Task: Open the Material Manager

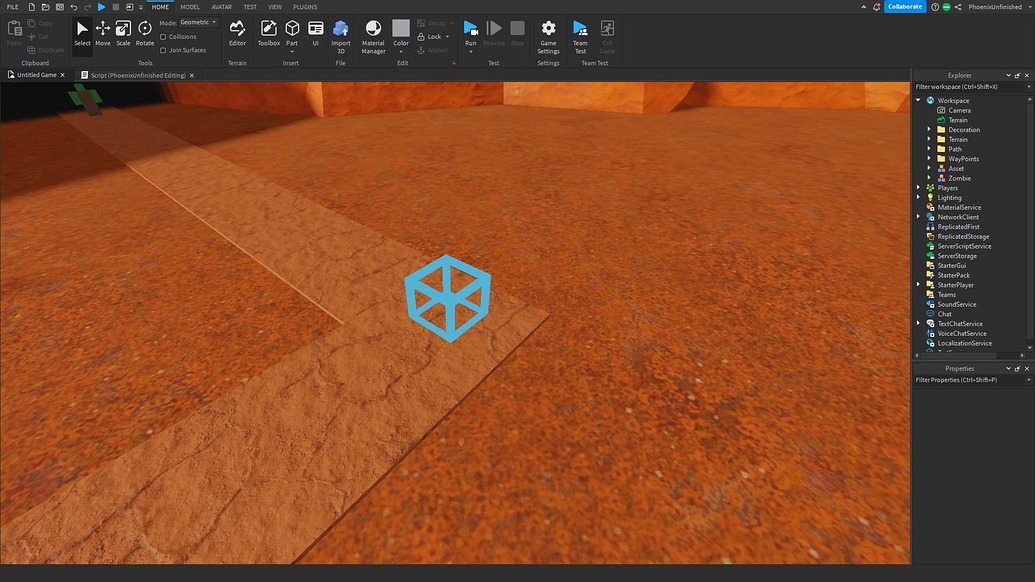Action: 373,36
